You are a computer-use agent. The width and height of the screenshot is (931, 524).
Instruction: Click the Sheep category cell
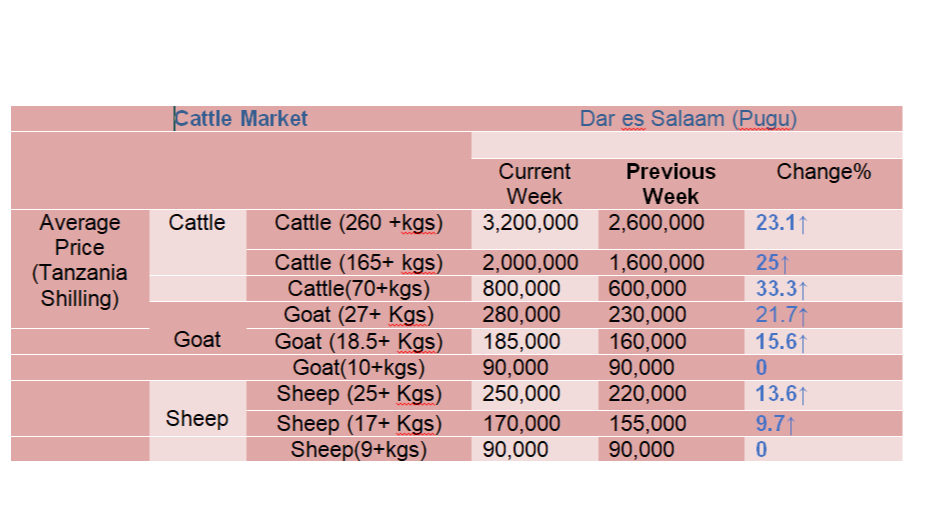(x=197, y=418)
